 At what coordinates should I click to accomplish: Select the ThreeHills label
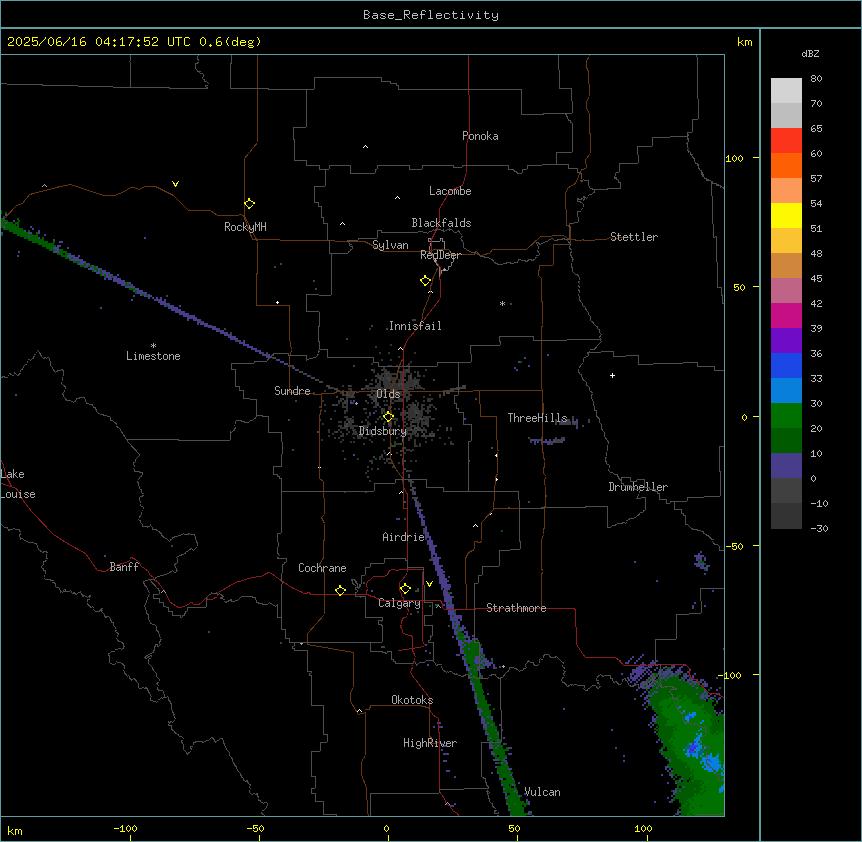(x=537, y=418)
